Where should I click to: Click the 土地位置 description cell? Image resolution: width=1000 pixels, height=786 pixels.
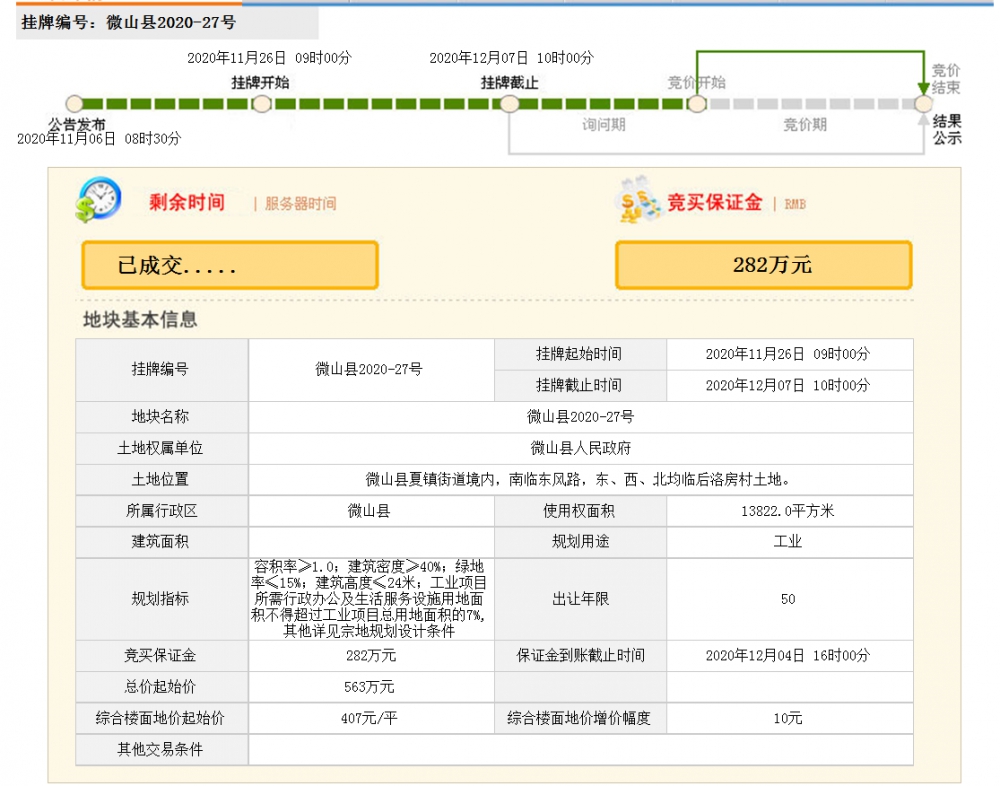[580, 479]
